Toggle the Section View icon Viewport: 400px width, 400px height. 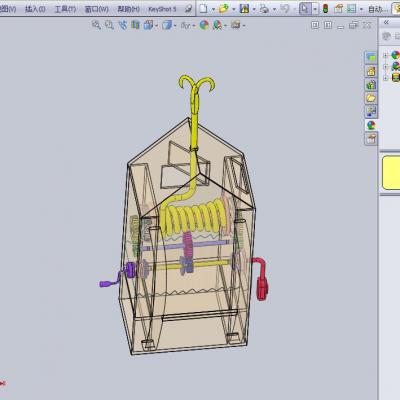135,25
